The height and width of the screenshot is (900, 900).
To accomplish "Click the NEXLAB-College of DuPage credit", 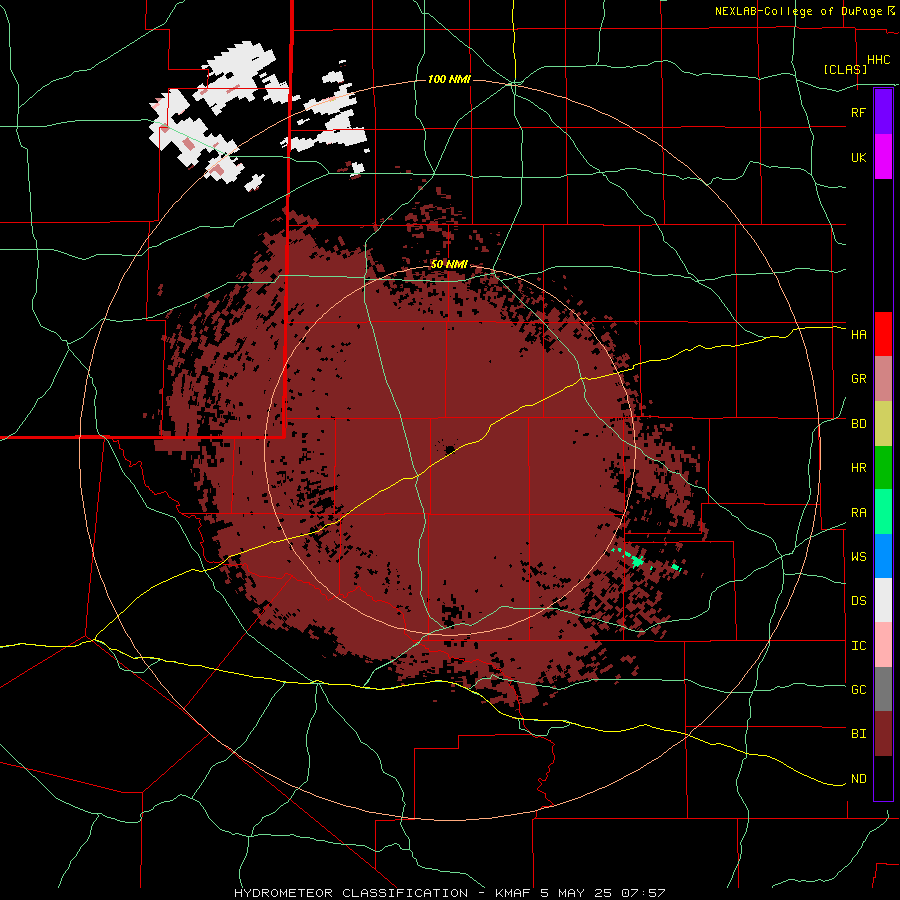I will 804,11.
